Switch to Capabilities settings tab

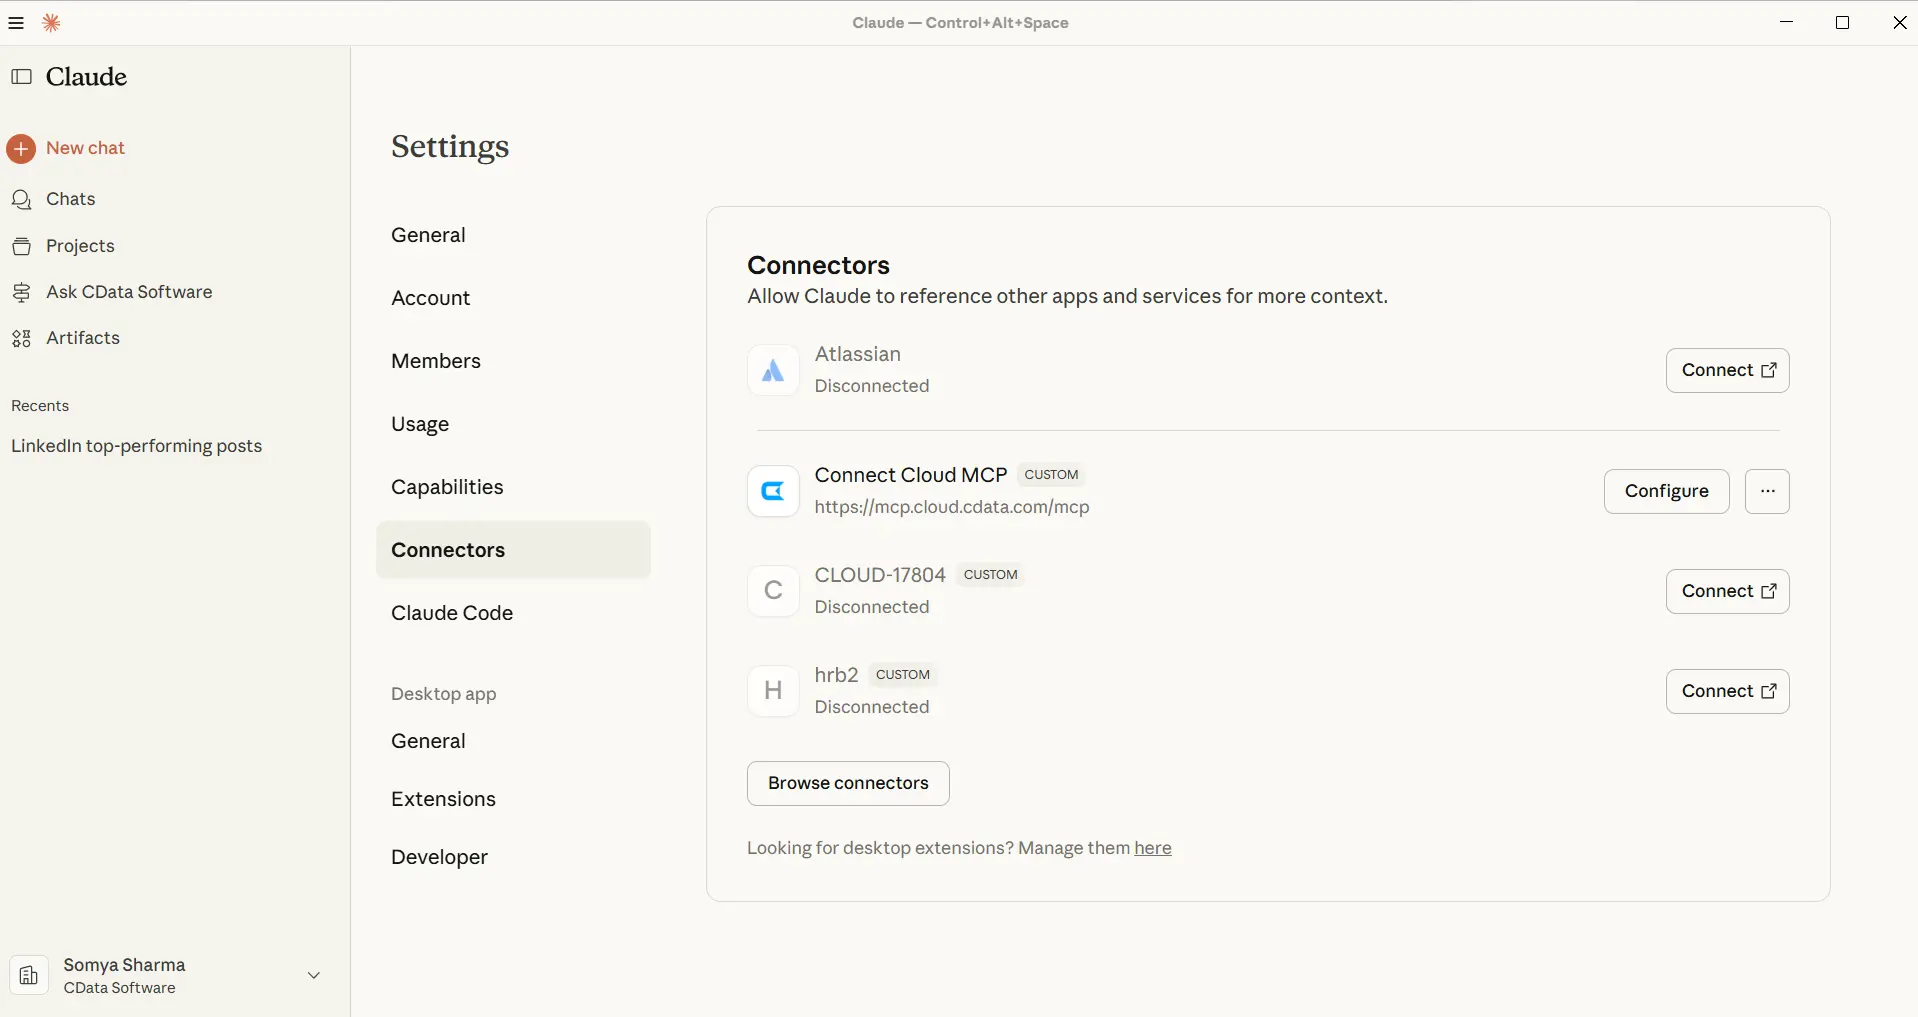click(447, 487)
